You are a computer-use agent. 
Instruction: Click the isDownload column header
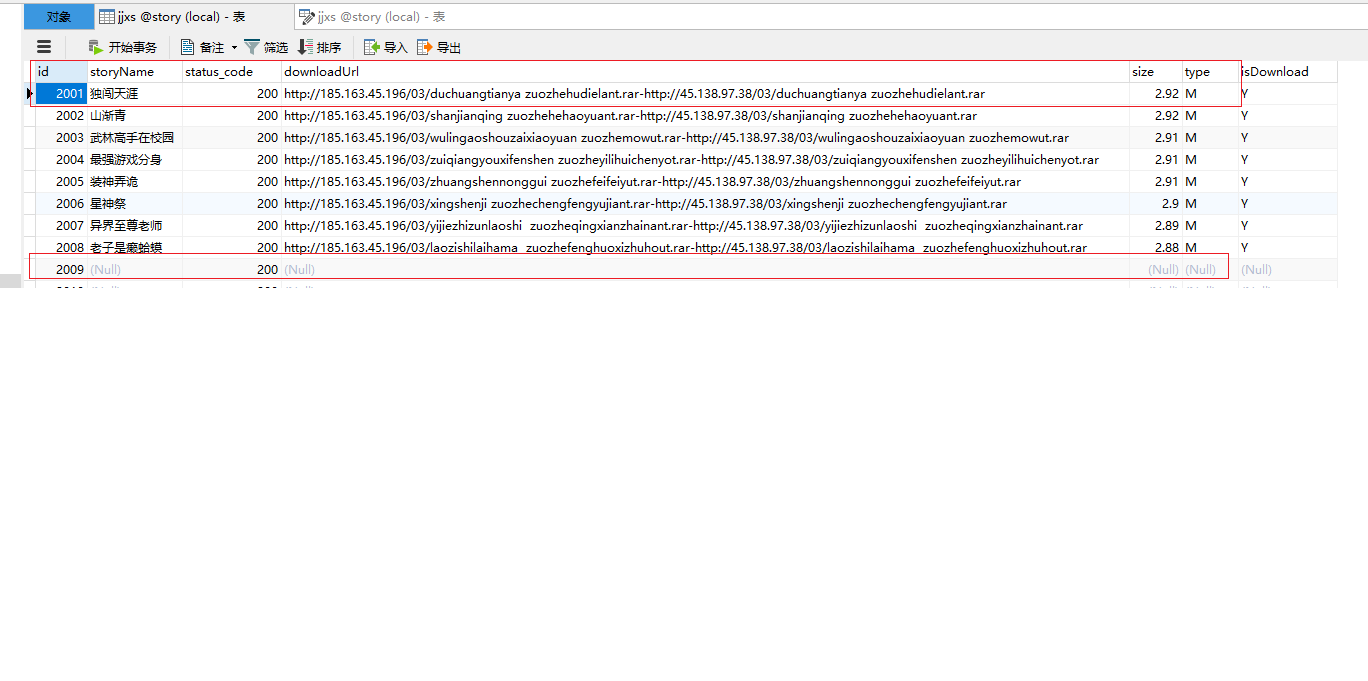coord(1287,71)
